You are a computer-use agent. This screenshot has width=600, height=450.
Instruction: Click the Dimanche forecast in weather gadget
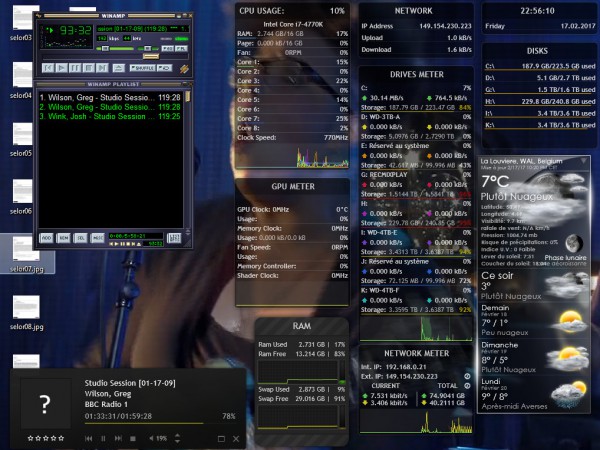pos(534,357)
